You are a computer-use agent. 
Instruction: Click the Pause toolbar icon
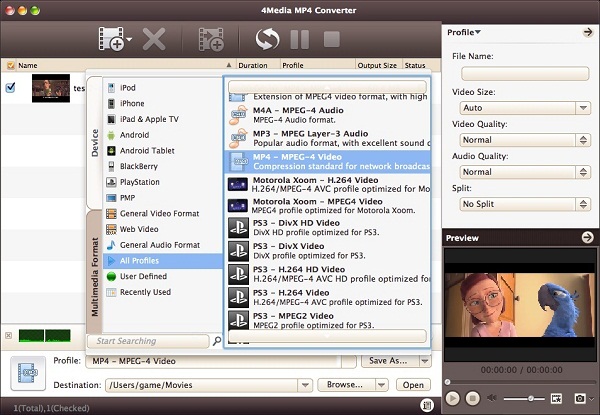pyautogui.click(x=299, y=40)
